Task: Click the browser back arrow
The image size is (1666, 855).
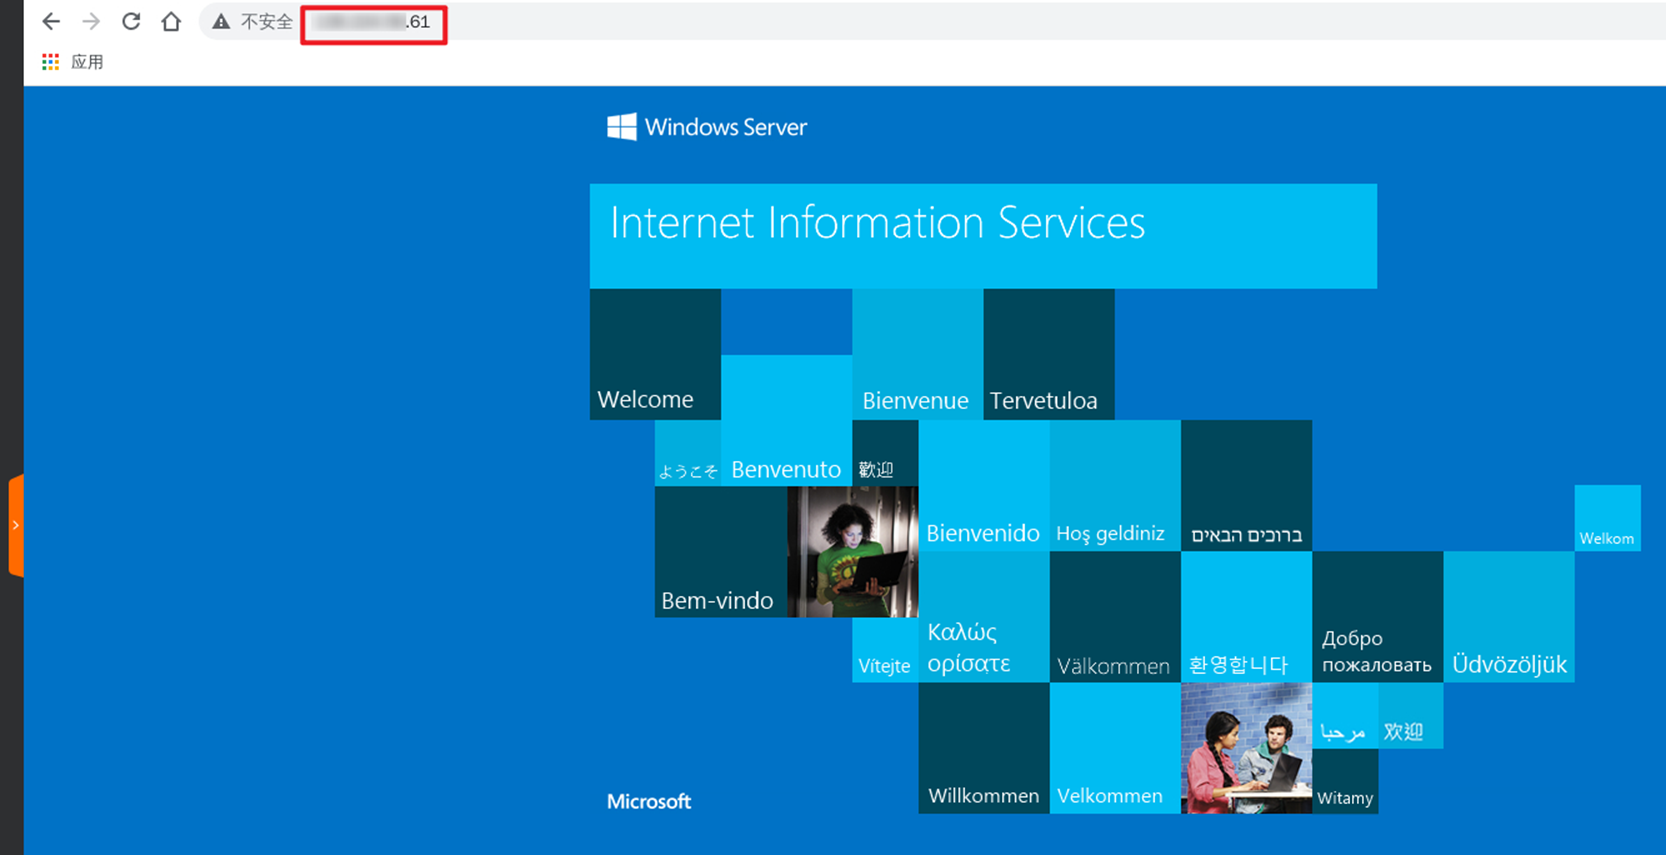Action: [x=51, y=21]
